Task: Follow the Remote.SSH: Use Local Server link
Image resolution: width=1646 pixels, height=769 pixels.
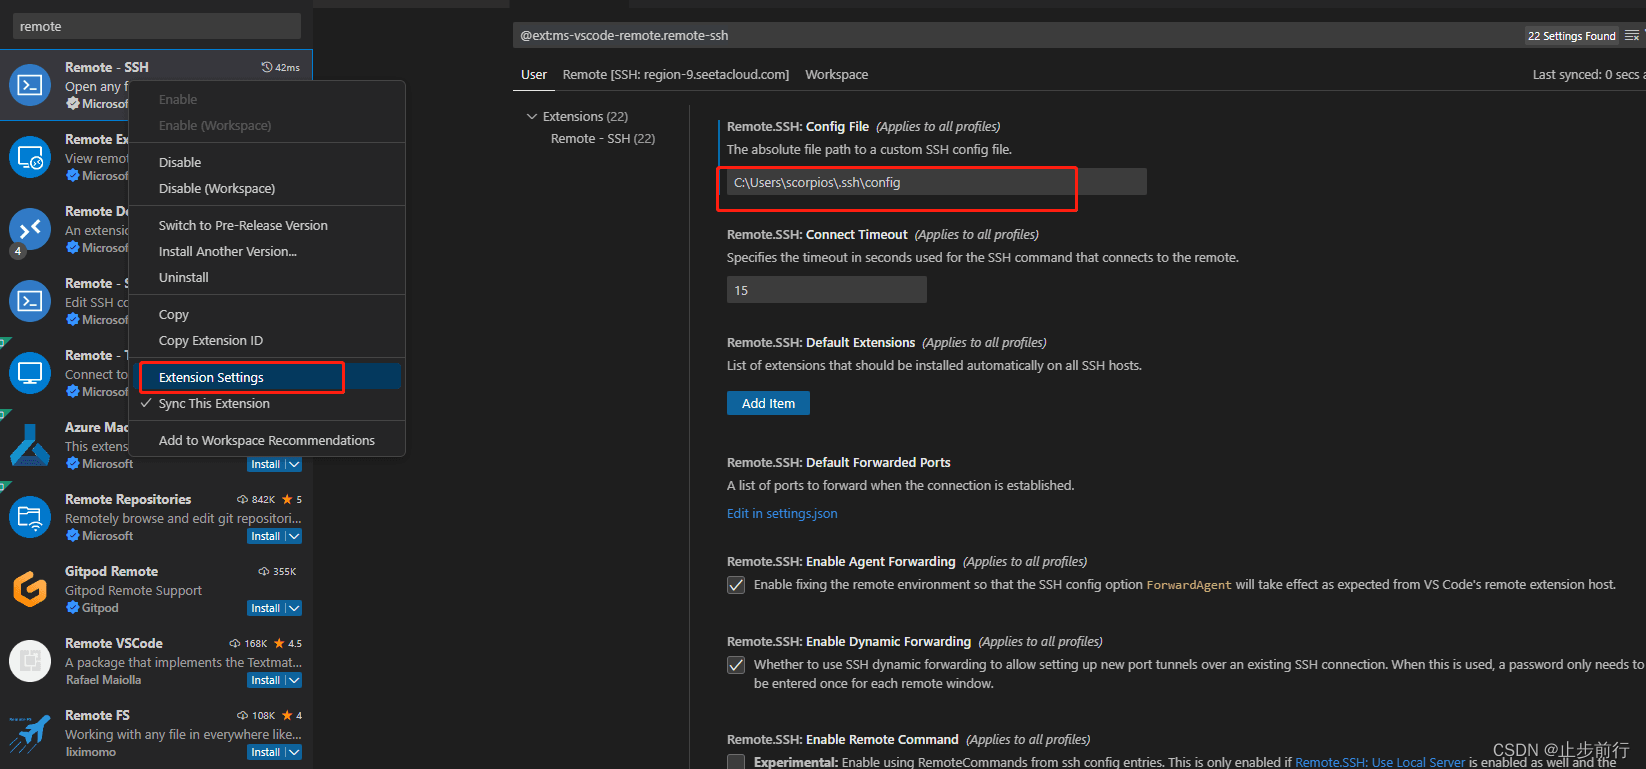Action: pyautogui.click(x=1380, y=762)
